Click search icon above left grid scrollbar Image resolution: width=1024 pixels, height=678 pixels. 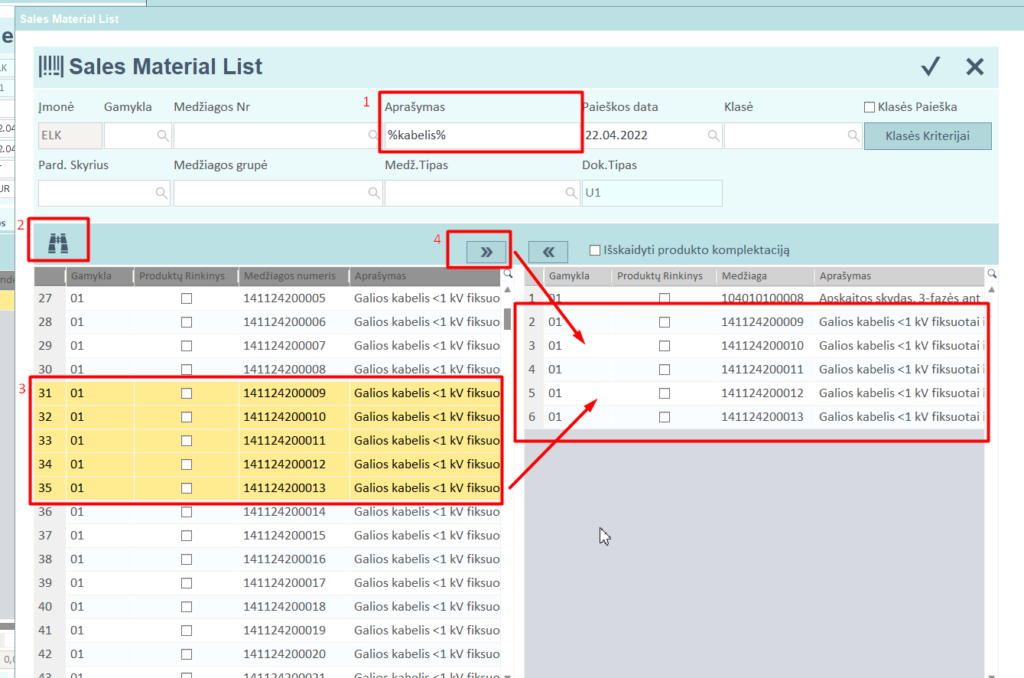(x=508, y=273)
